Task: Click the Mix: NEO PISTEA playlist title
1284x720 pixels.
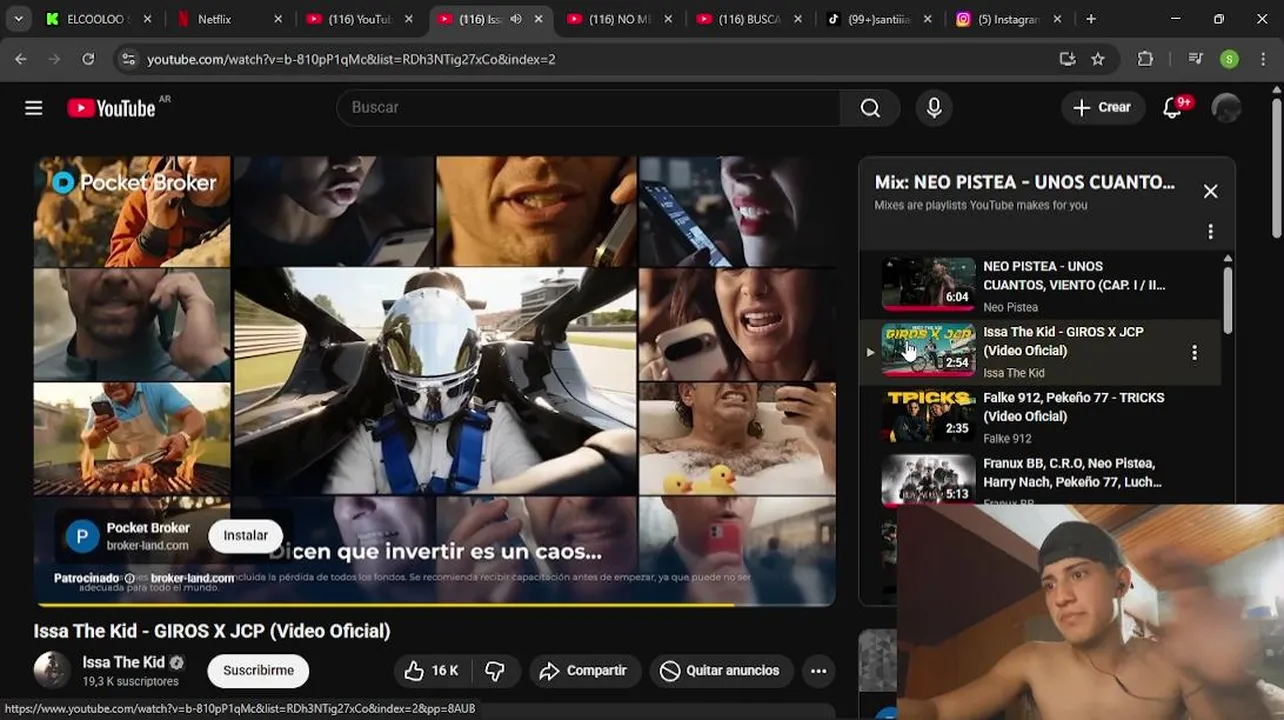Action: click(1025, 182)
